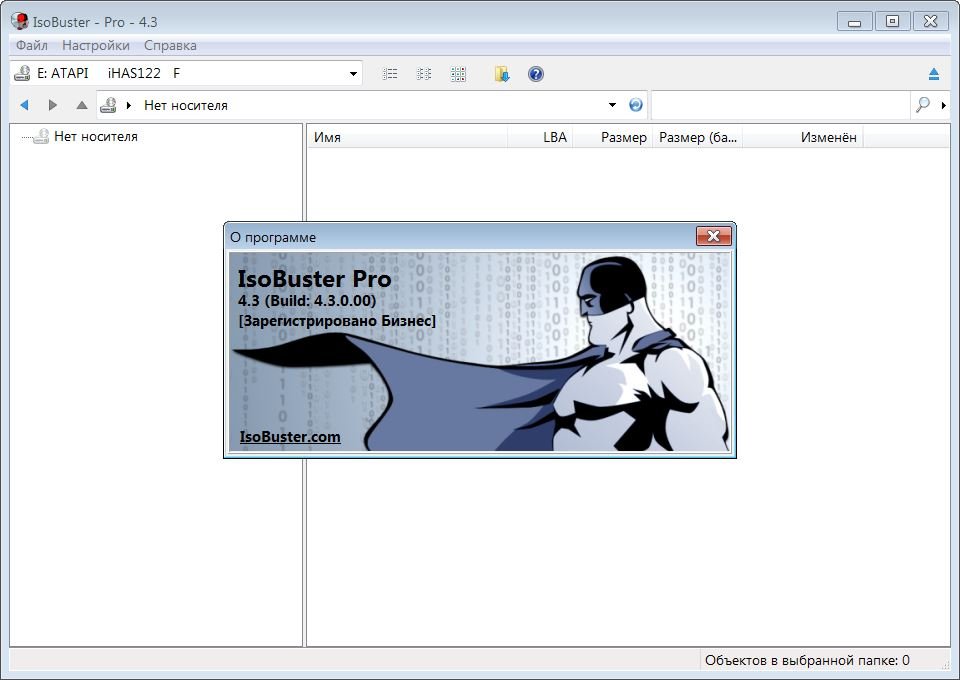
Task: Click the status bar object count text
Action: tap(807, 660)
